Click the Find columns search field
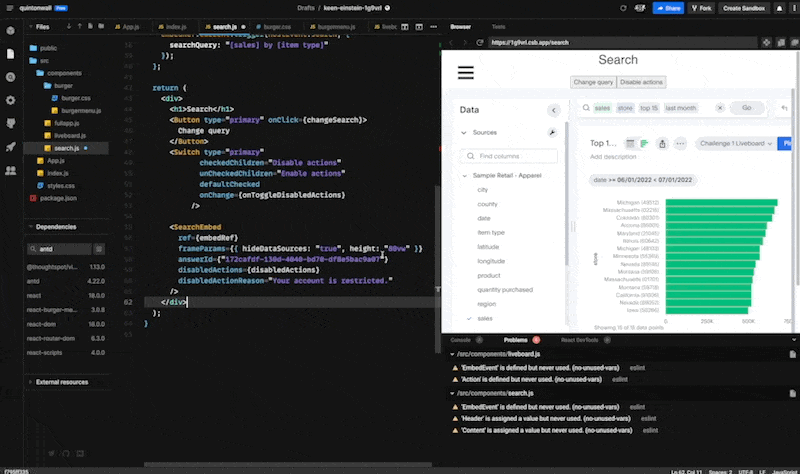 (x=509, y=156)
